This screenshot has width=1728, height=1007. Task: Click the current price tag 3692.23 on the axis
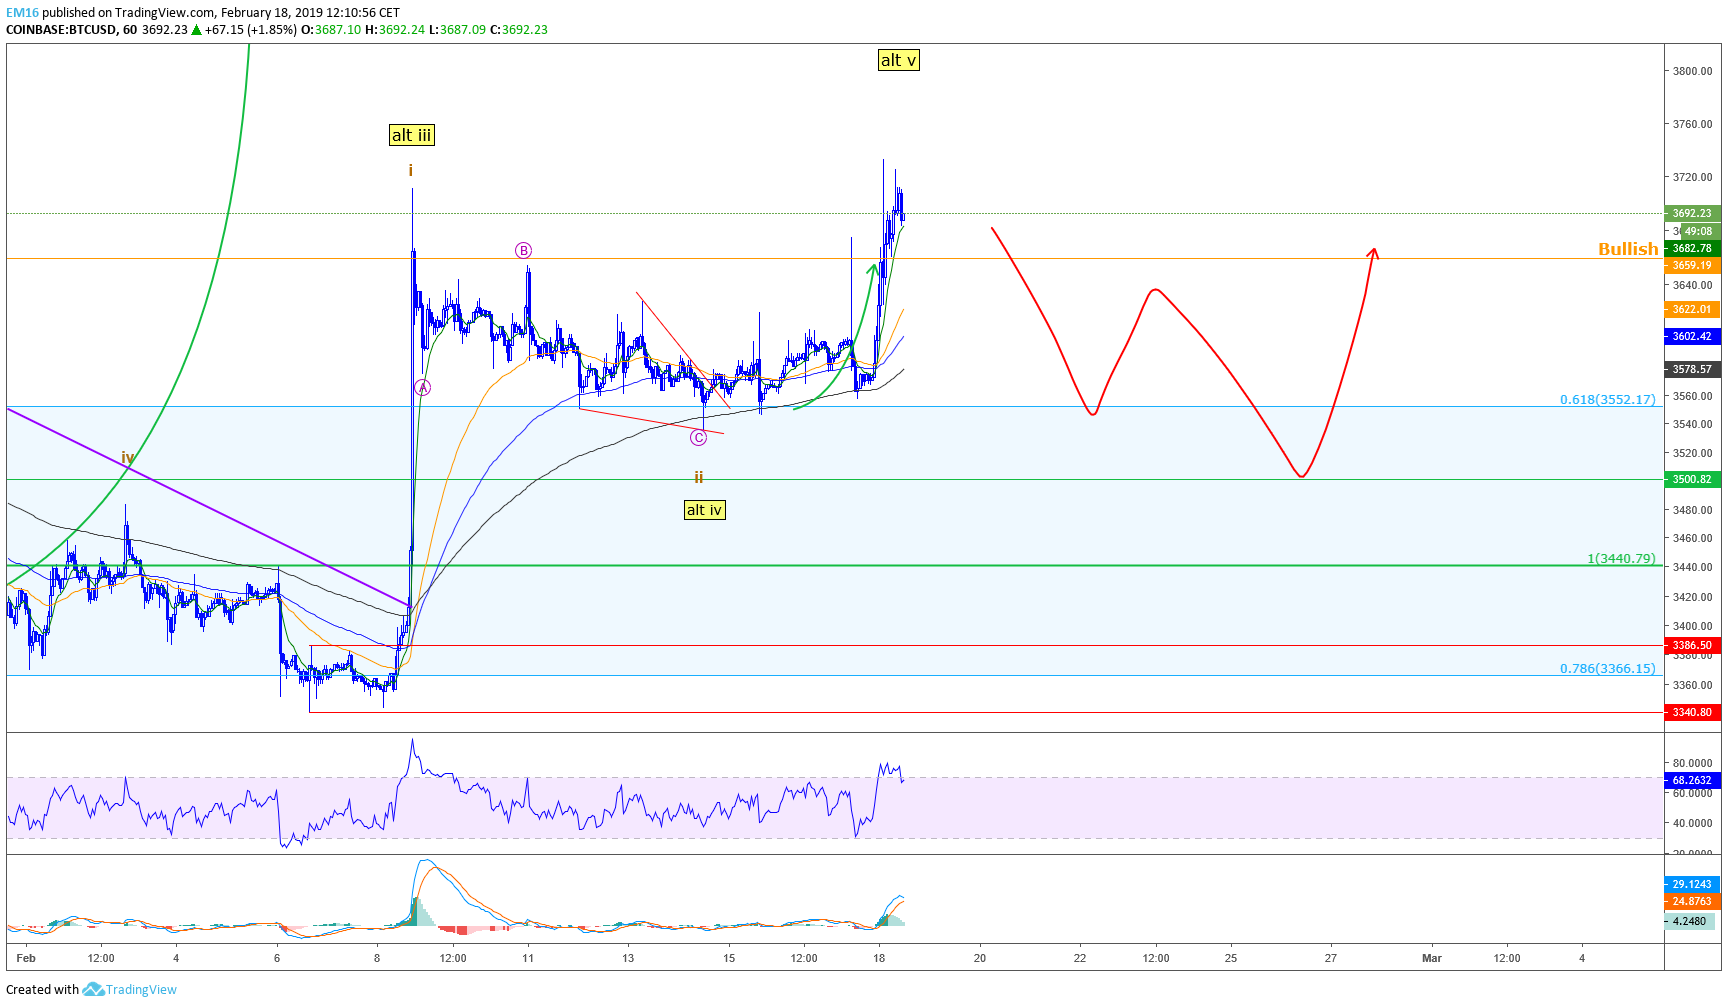pos(1692,213)
